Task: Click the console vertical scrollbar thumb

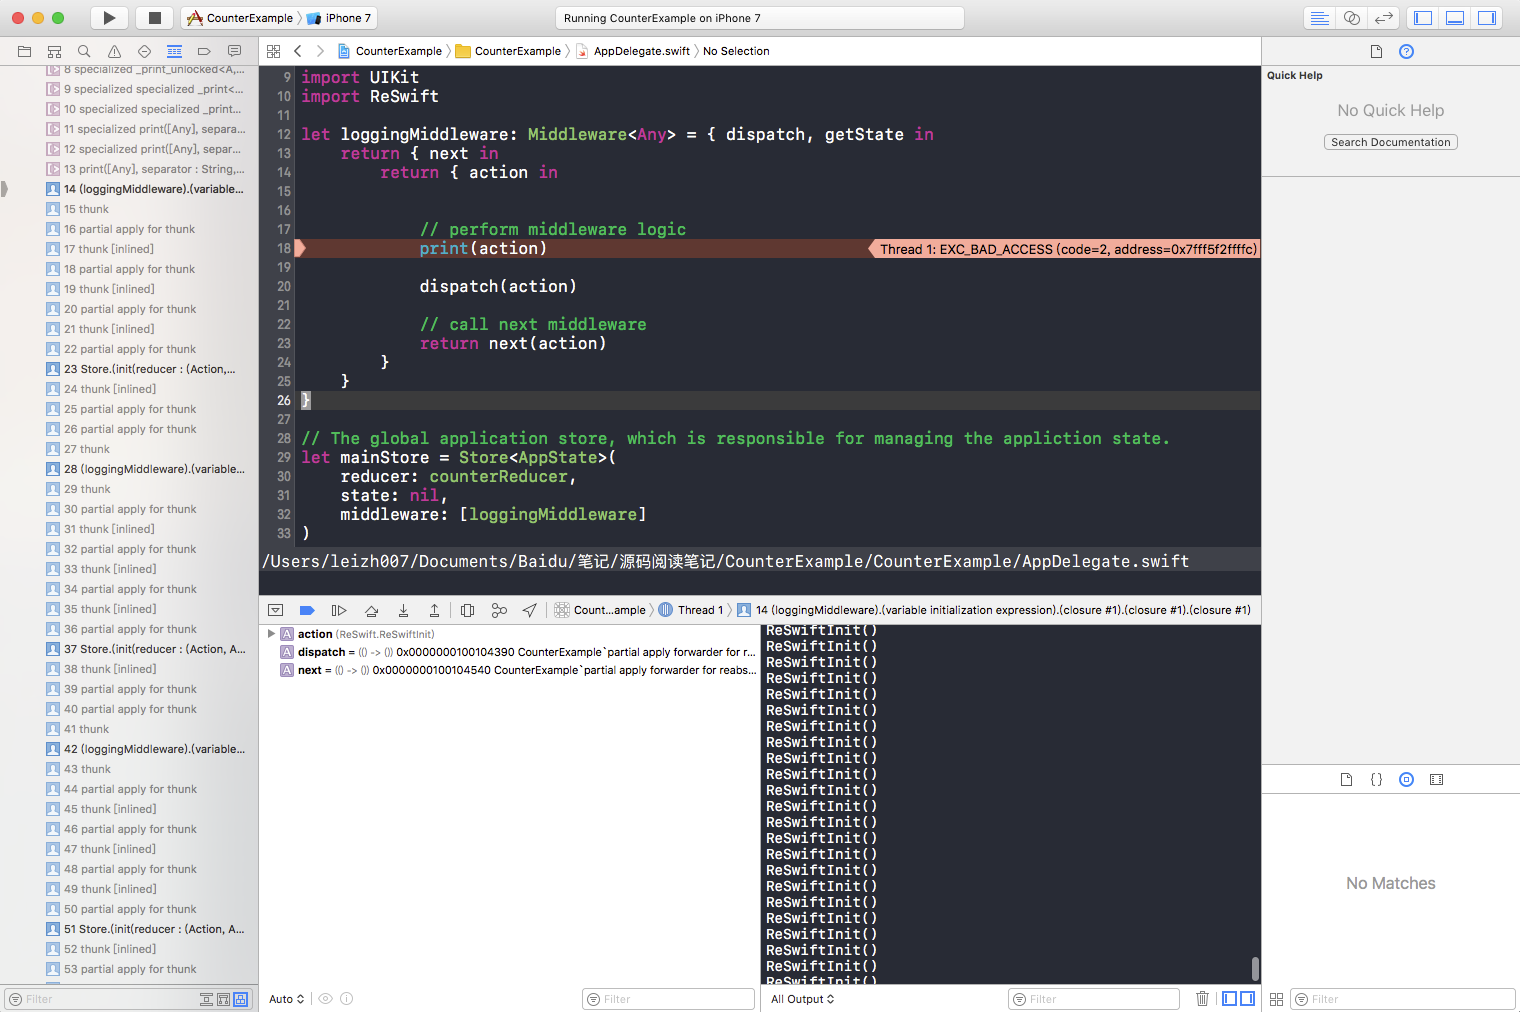Action: click(x=1255, y=968)
